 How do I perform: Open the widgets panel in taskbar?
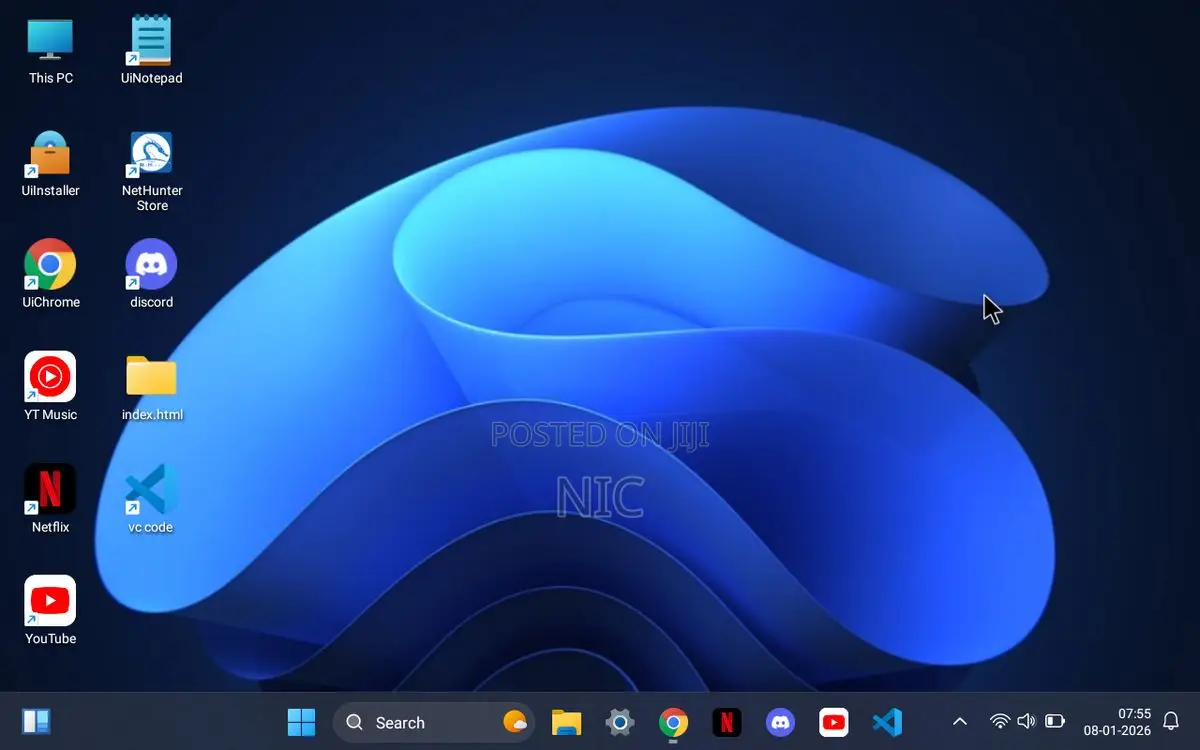point(36,722)
